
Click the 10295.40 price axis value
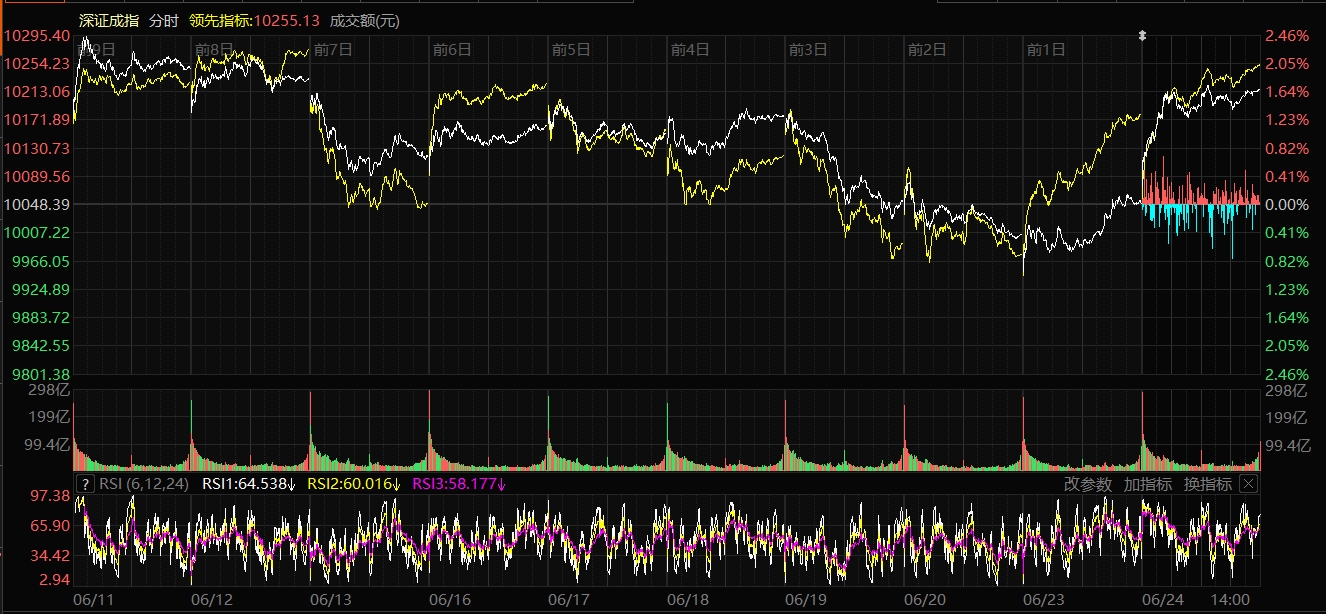tap(37, 35)
